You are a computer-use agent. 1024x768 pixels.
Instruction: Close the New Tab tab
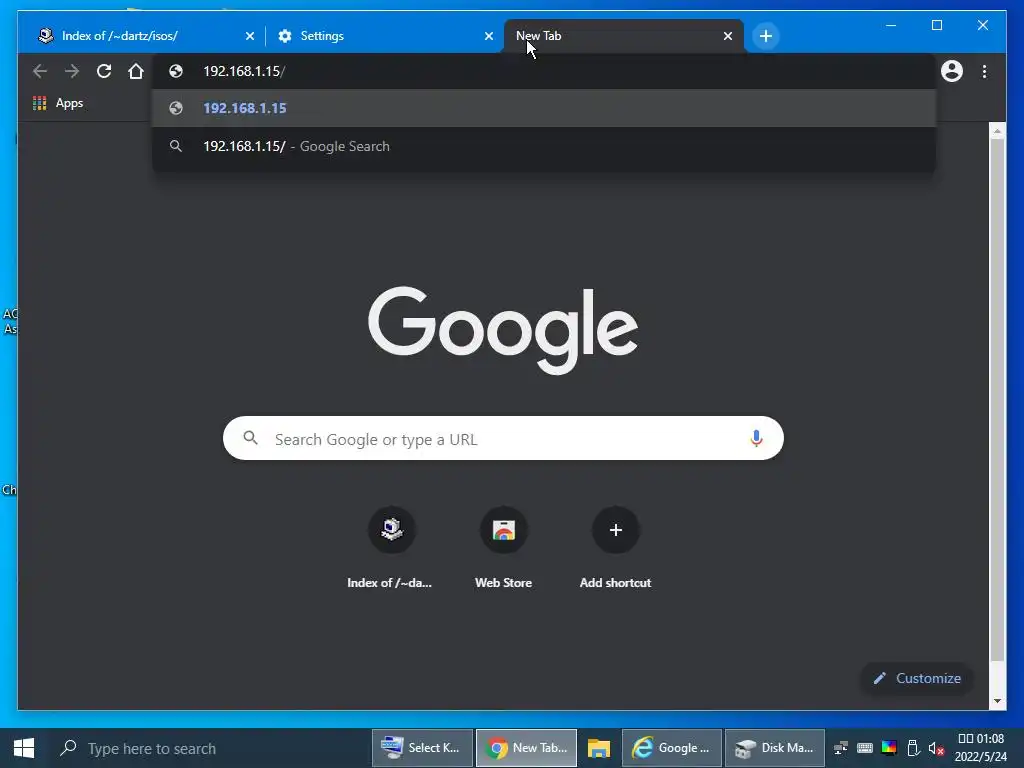[728, 37]
